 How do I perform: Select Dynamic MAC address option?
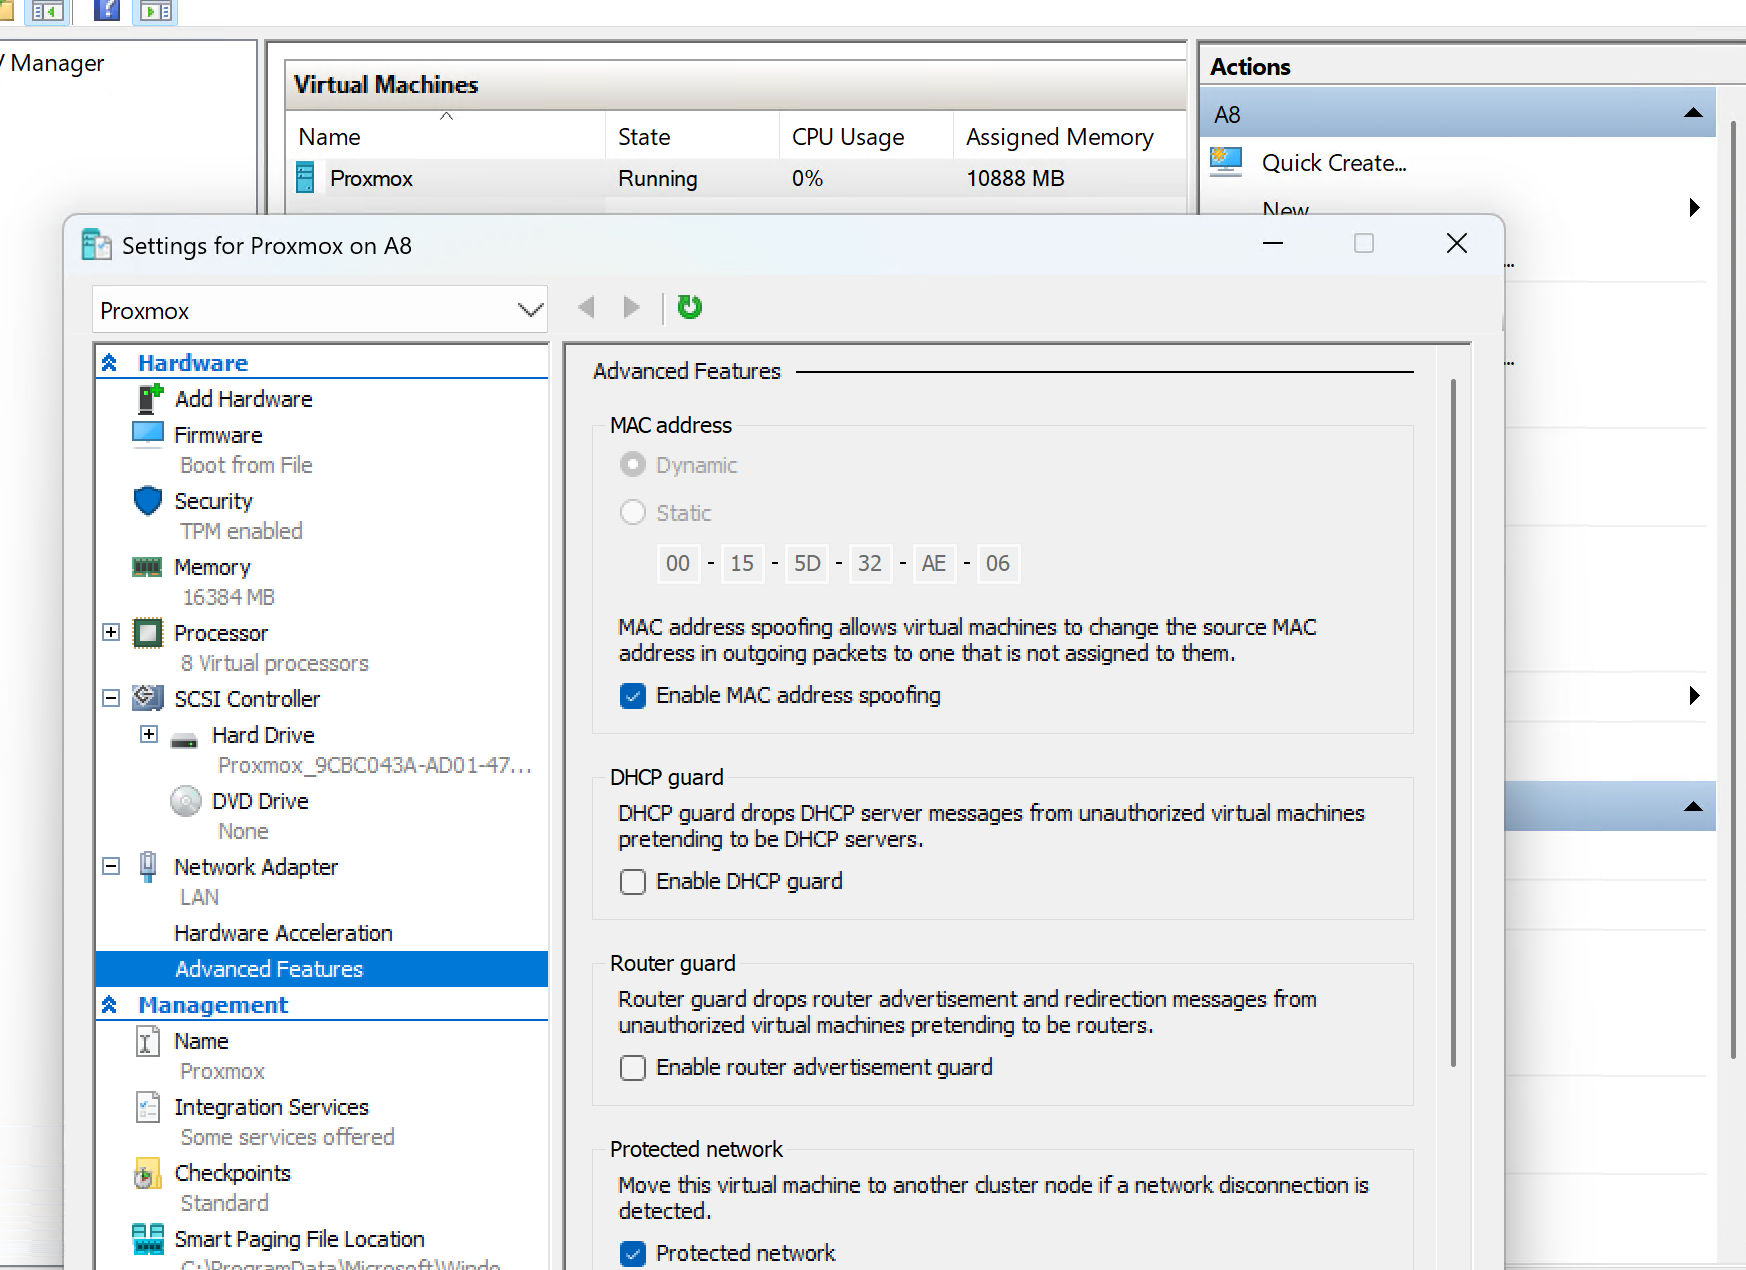coord(633,465)
